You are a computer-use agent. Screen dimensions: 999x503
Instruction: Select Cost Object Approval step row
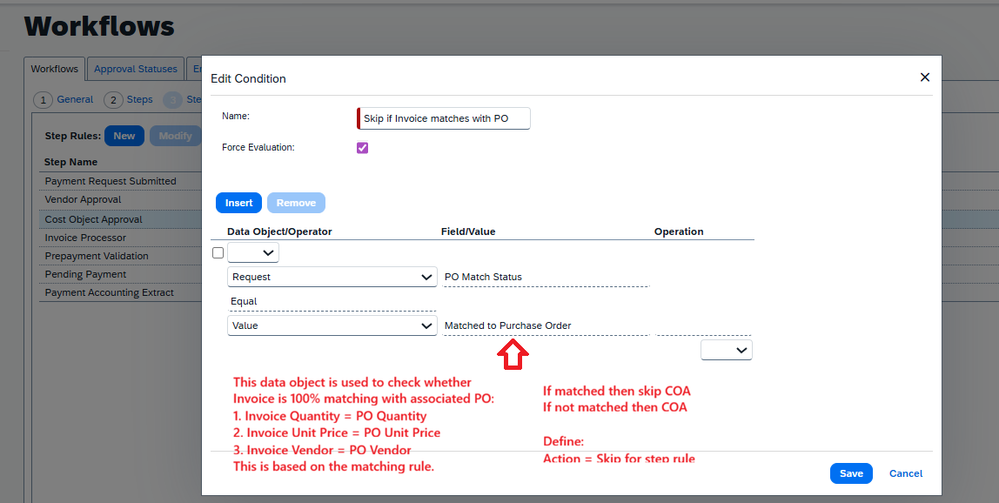(x=120, y=219)
